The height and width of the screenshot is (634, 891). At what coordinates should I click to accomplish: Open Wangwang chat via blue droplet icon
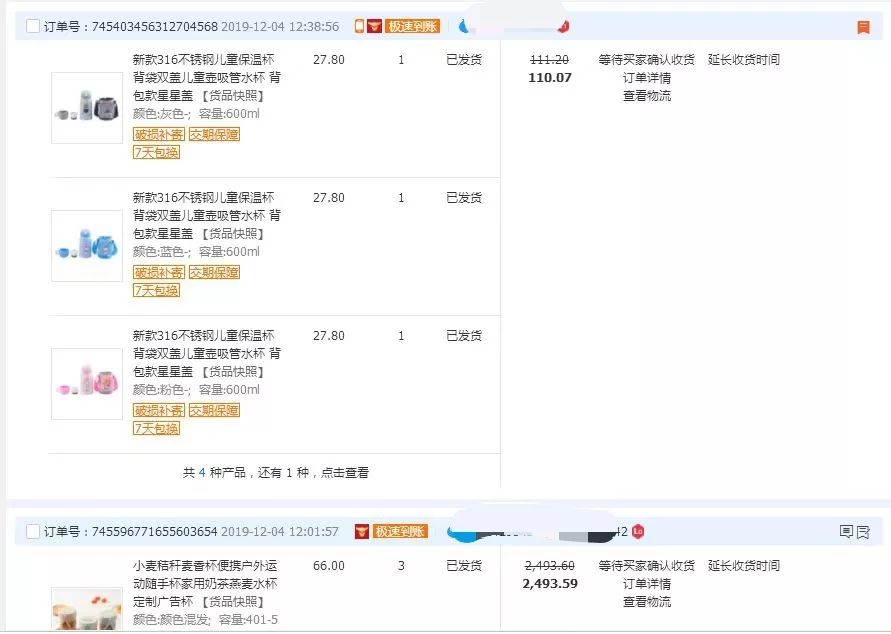coord(463,26)
